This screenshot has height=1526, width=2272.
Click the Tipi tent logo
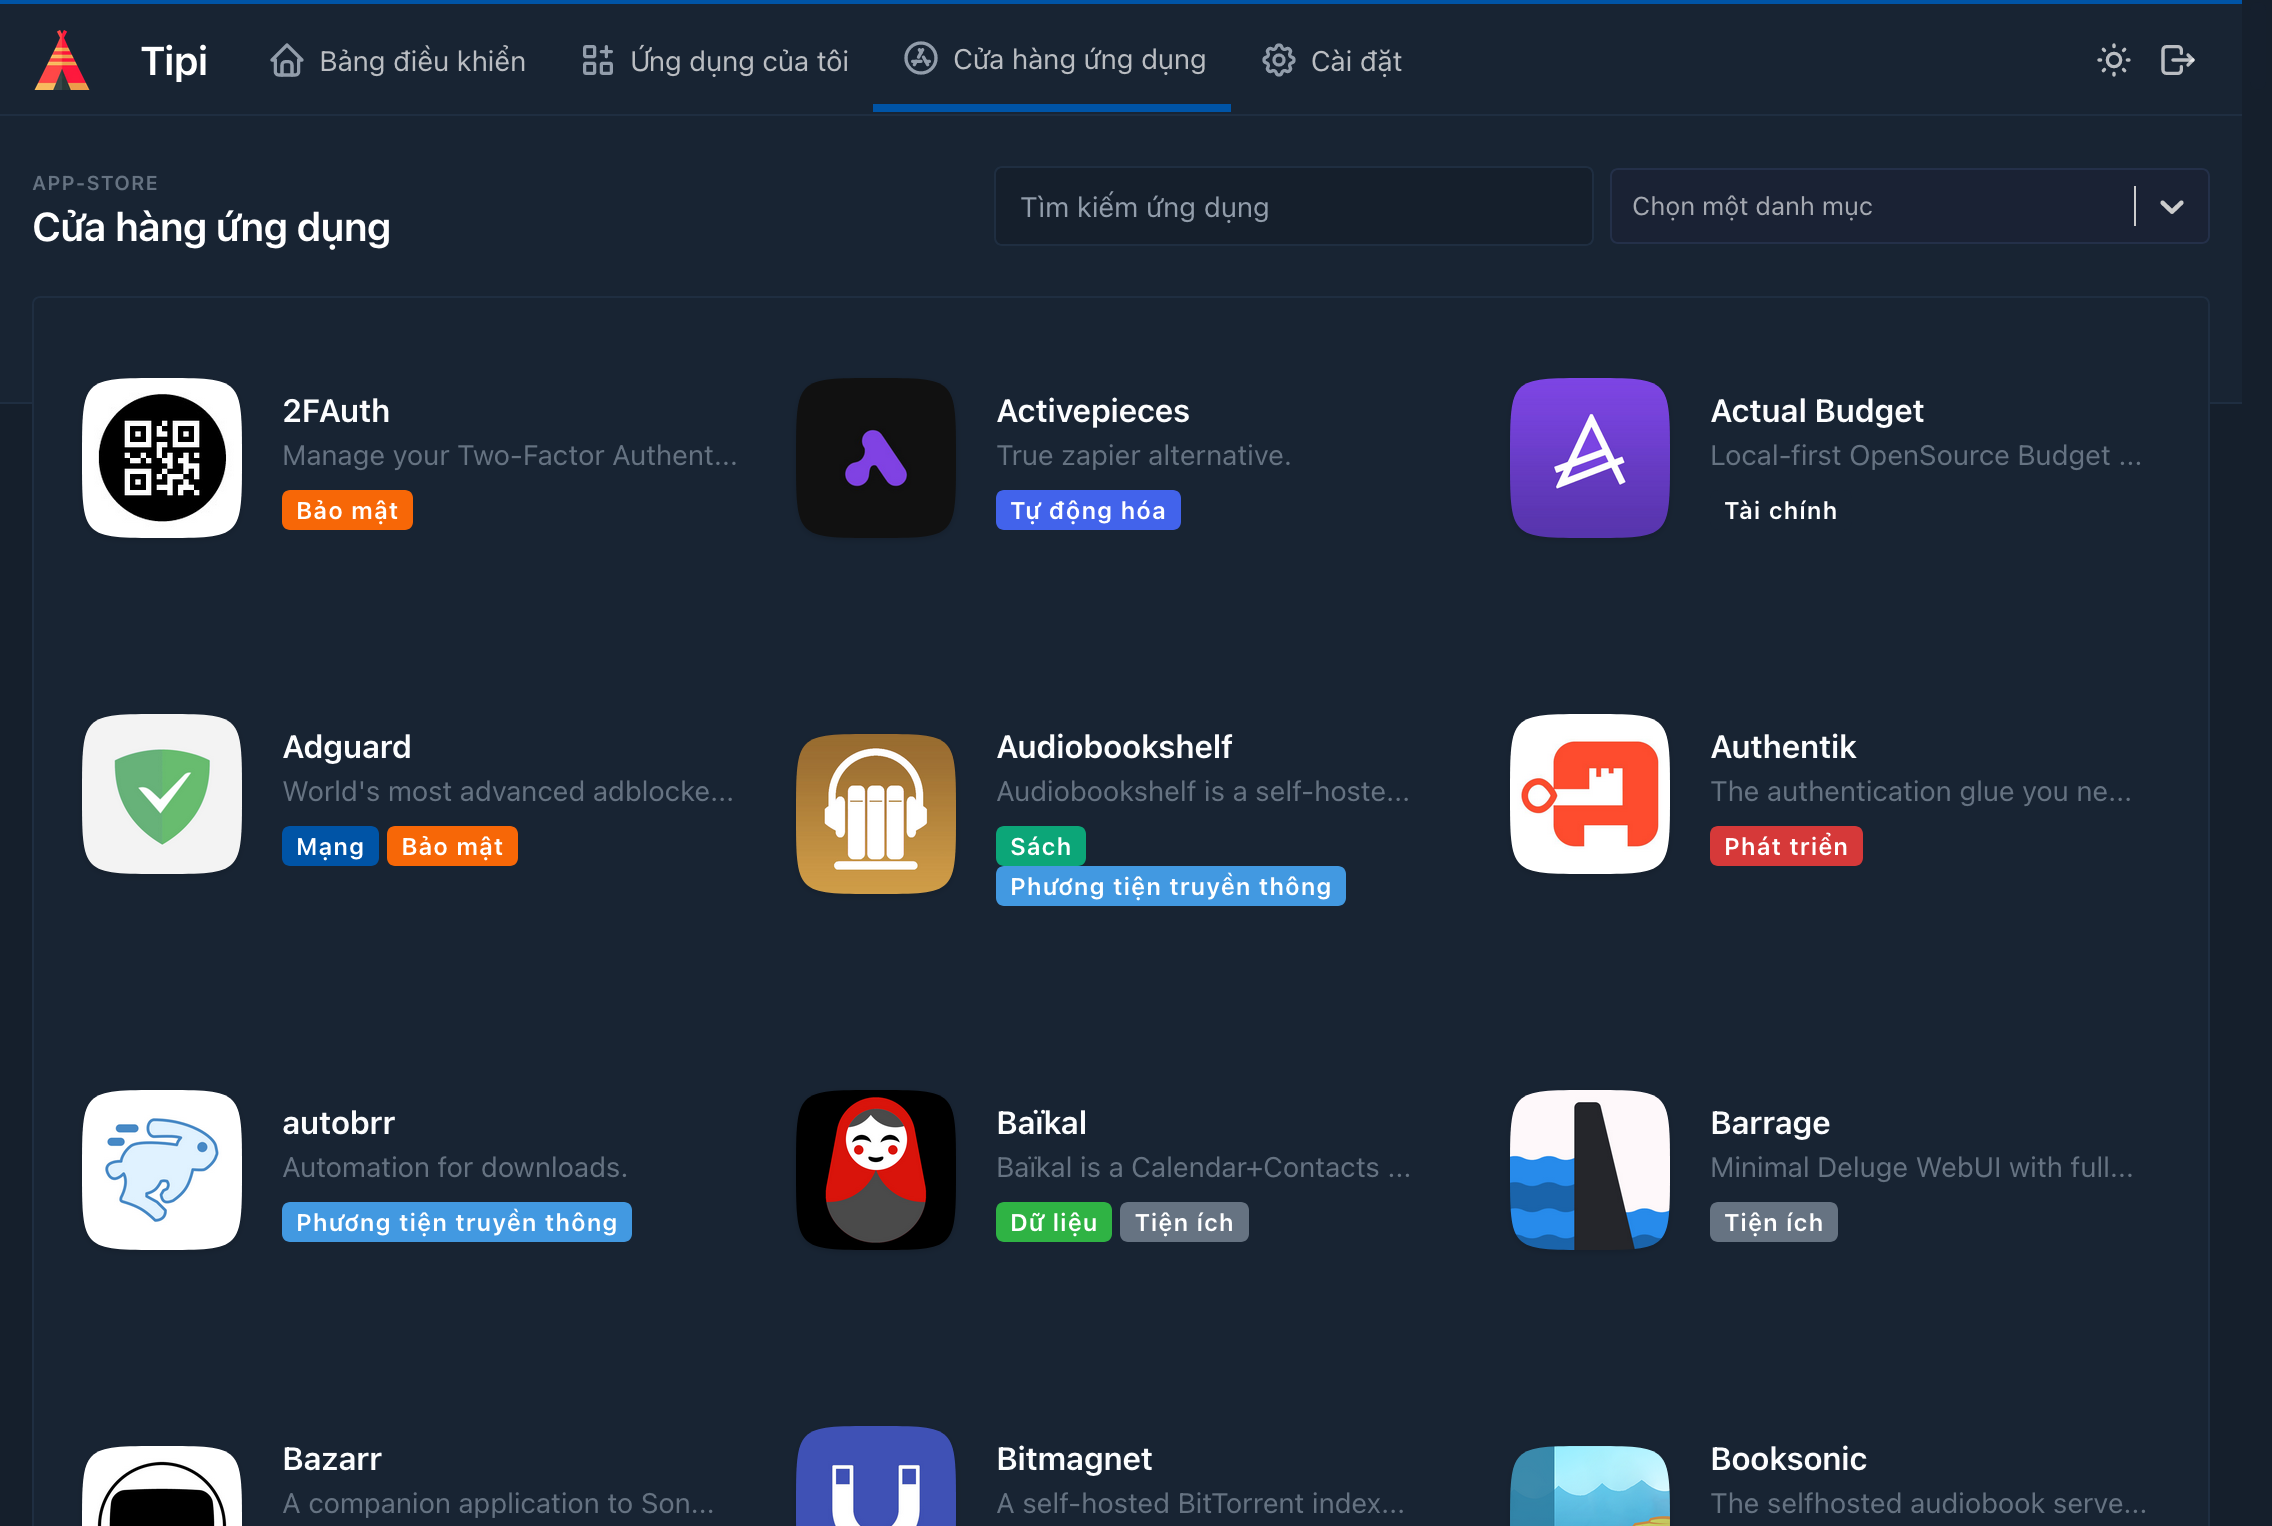[x=62, y=61]
